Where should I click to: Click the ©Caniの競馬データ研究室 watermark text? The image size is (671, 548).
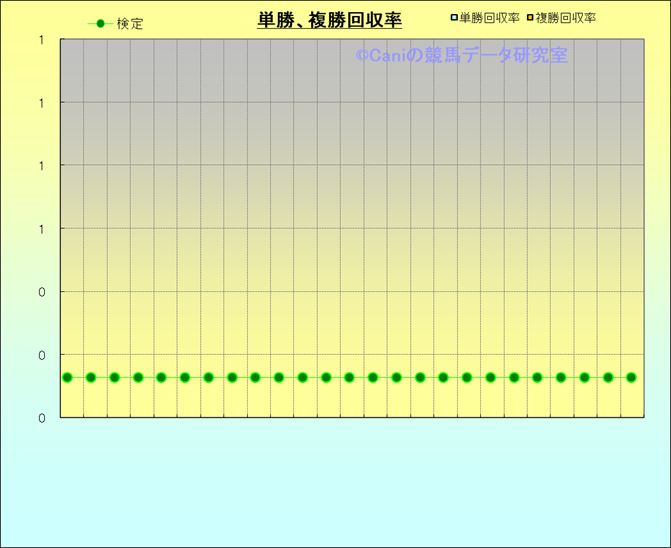pos(461,56)
